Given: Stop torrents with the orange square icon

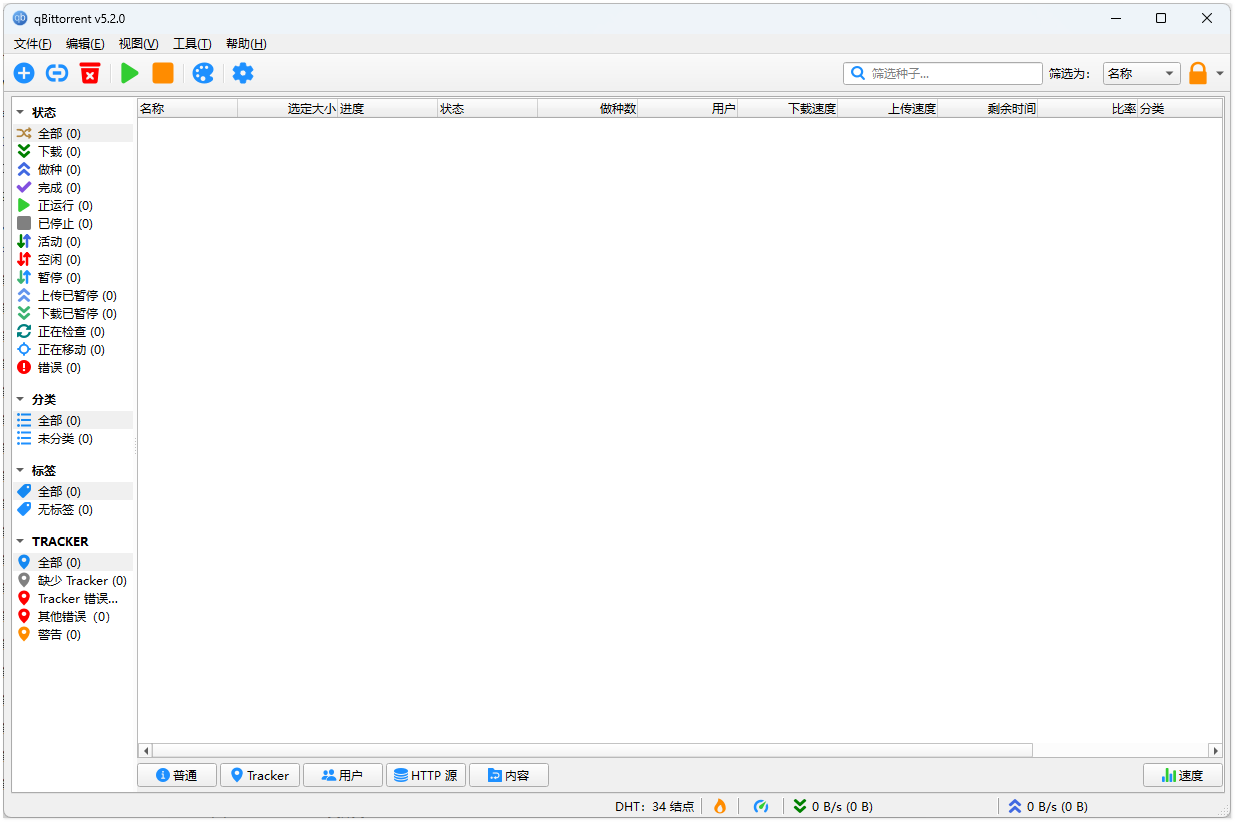Looking at the screenshot, I should (163, 73).
